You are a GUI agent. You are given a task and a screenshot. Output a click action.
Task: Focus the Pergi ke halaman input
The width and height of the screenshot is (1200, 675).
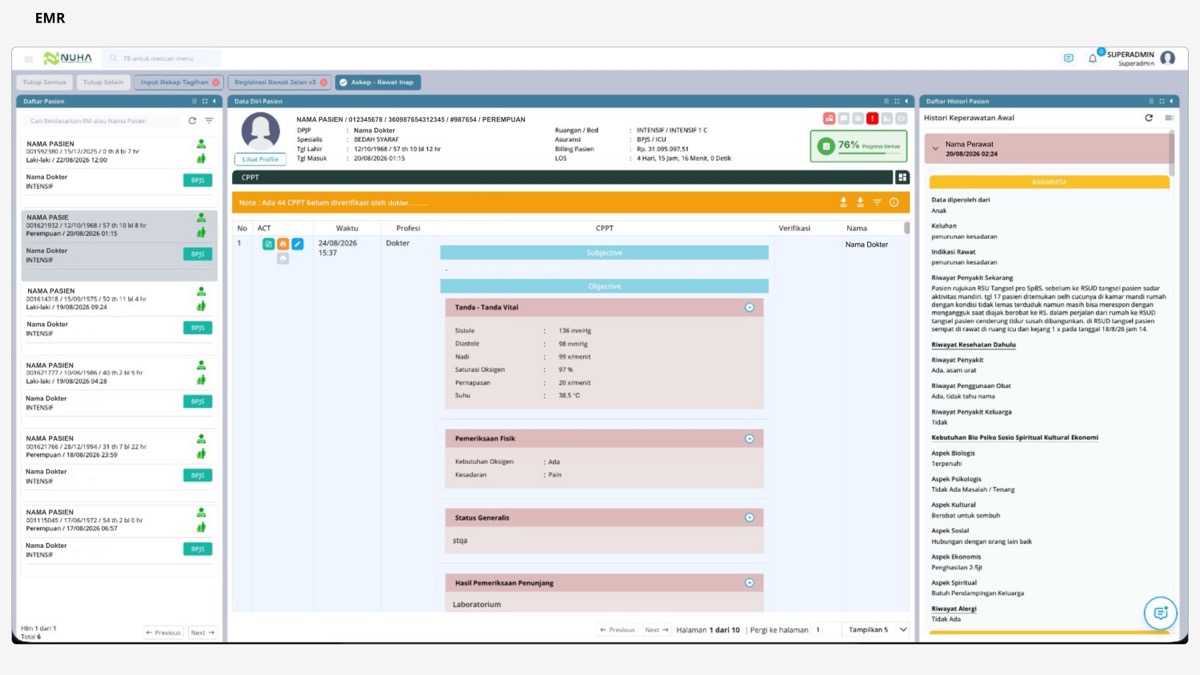[x=828, y=630]
